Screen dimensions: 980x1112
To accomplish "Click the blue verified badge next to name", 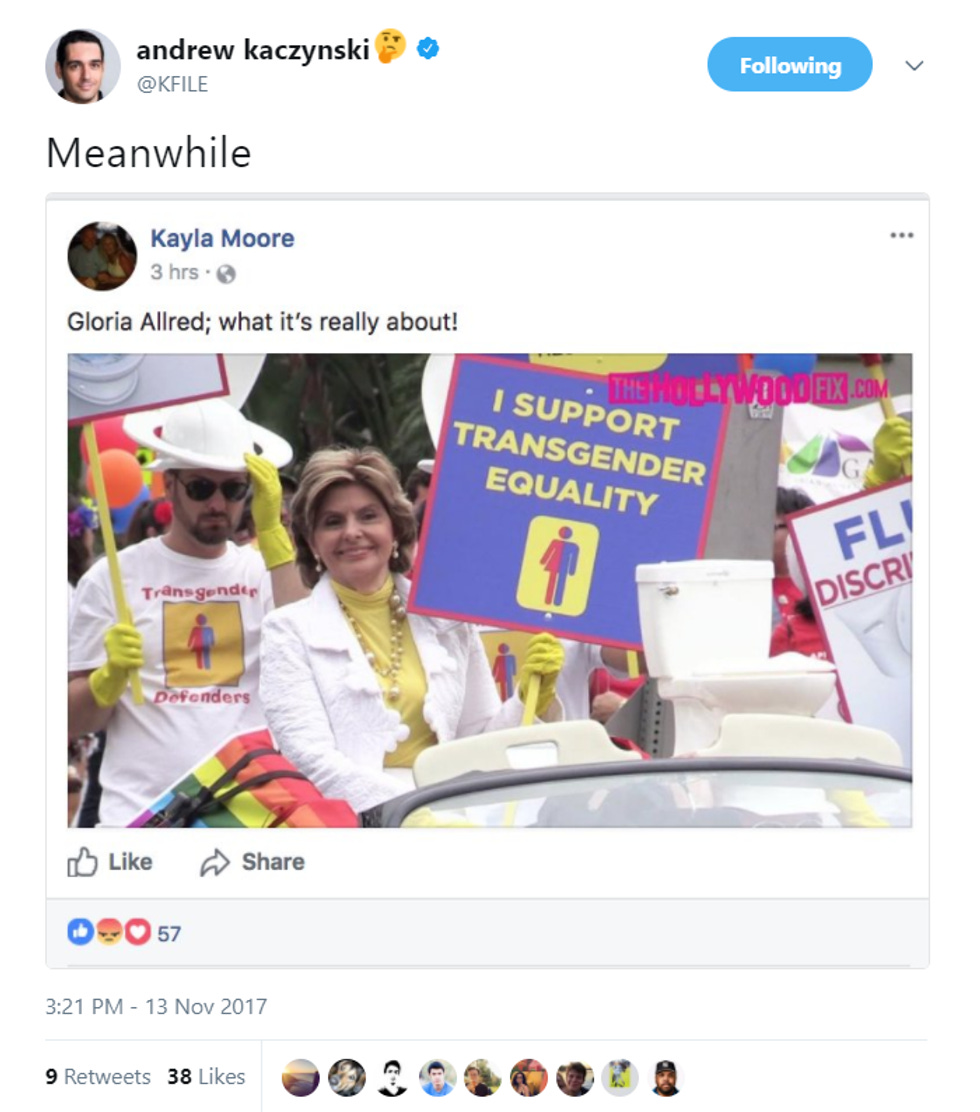I will pyautogui.click(x=428, y=49).
